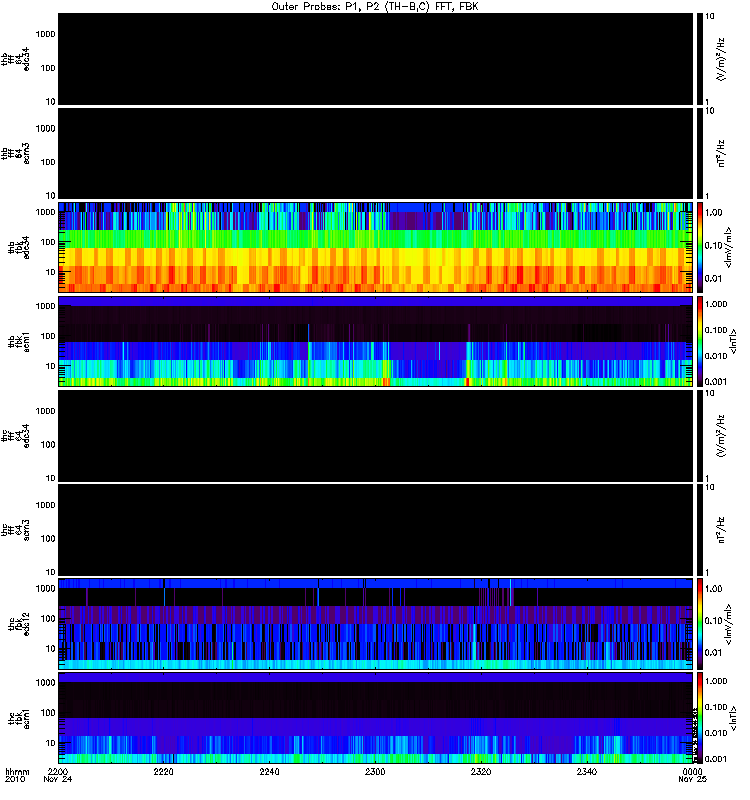This screenshot has width=750, height=800.
Task: Click the empty thc fff scm3 spectrogram panel
Action: (x=376, y=530)
